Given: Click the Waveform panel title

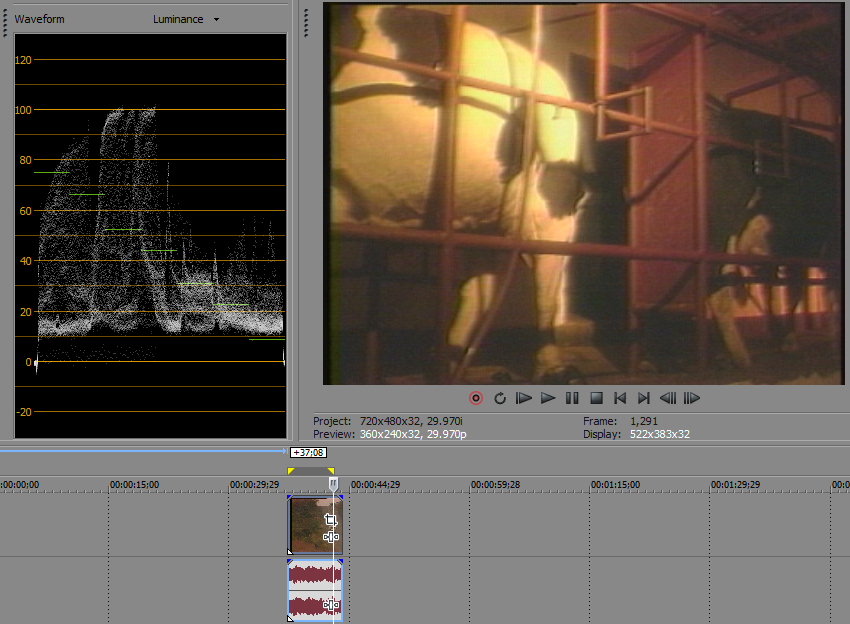Looking at the screenshot, I should 40,19.
